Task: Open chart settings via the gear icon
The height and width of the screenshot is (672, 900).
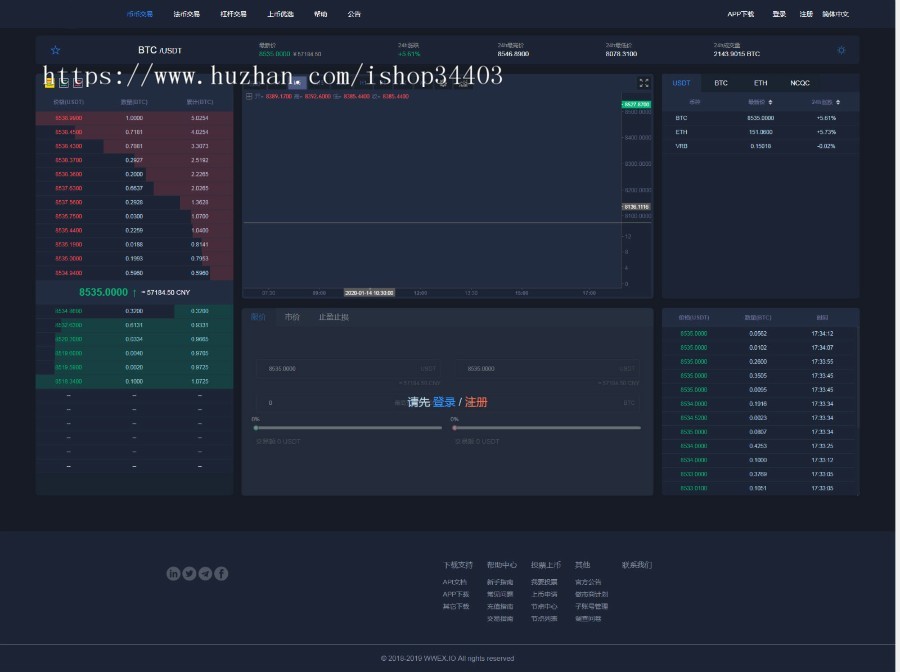Action: 840,48
